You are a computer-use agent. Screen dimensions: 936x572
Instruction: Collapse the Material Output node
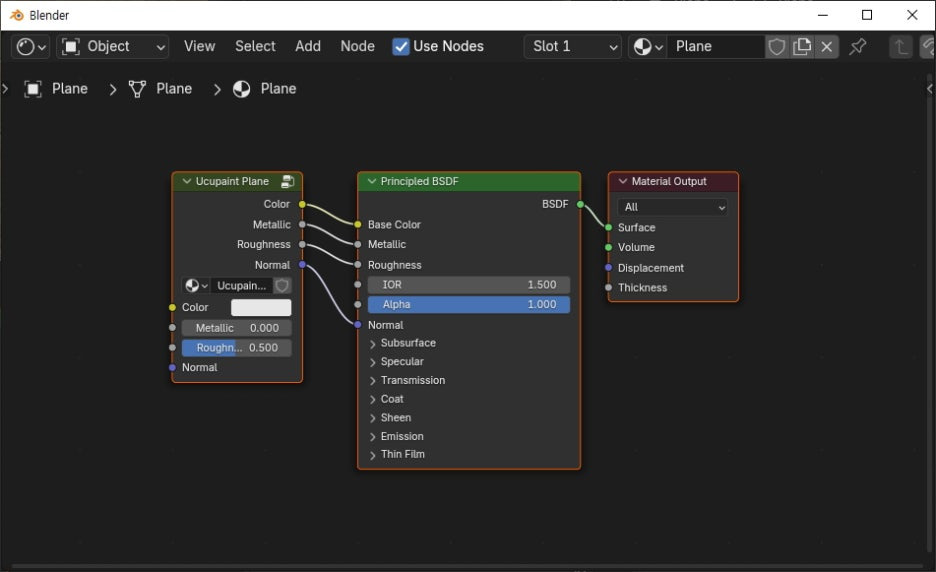point(623,181)
